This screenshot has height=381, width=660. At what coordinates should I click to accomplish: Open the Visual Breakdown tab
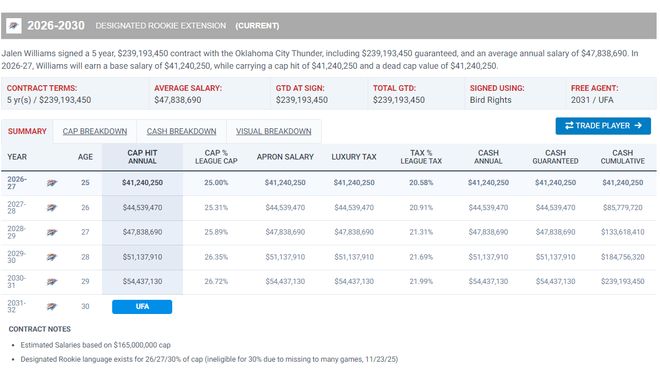click(274, 131)
